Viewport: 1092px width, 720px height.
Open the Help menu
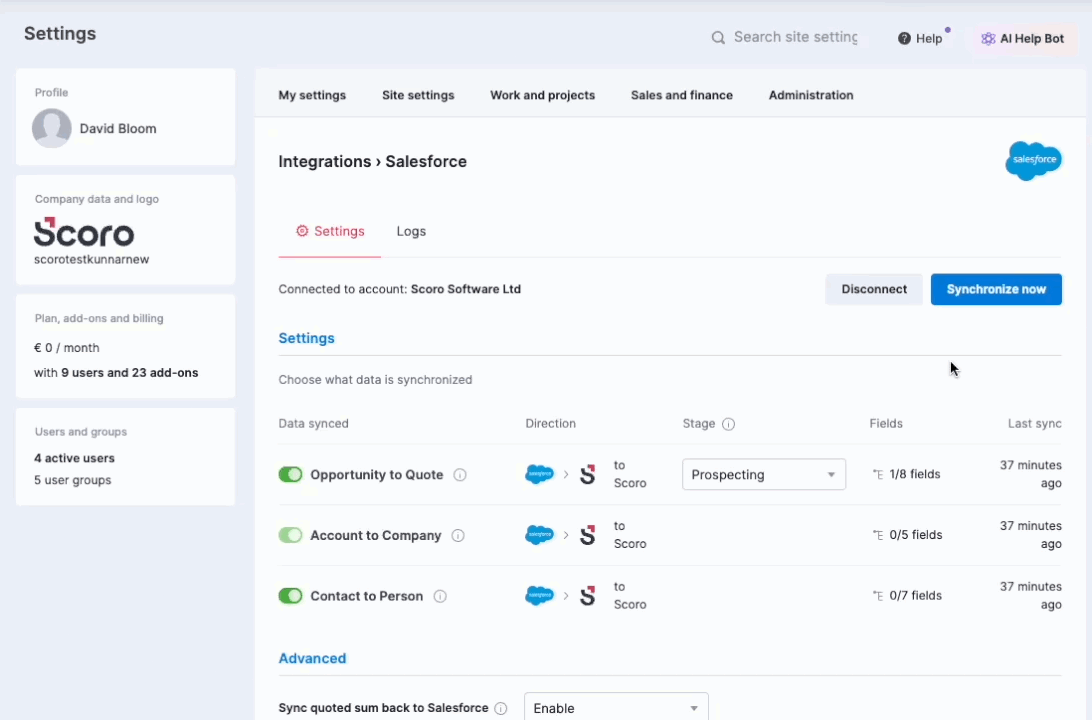pyautogui.click(x=920, y=38)
